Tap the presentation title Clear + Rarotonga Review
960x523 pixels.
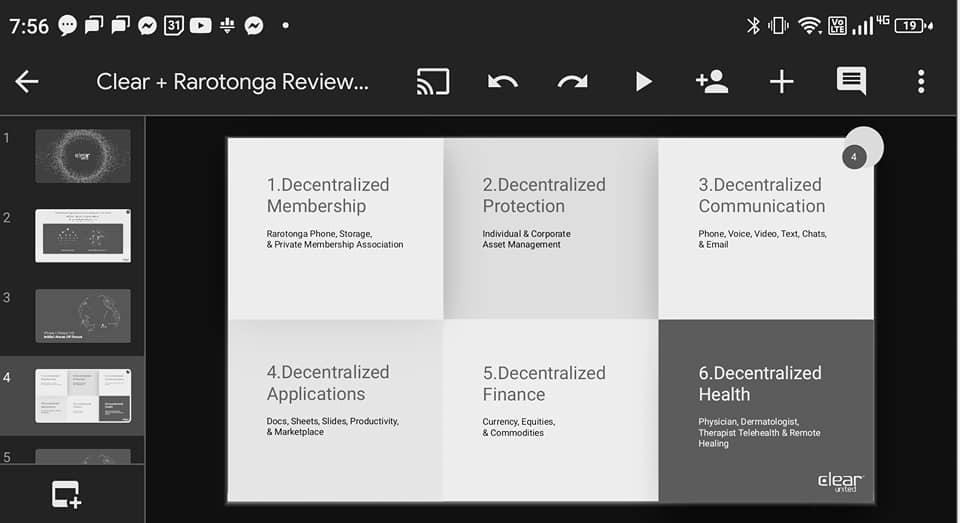pyautogui.click(x=232, y=82)
